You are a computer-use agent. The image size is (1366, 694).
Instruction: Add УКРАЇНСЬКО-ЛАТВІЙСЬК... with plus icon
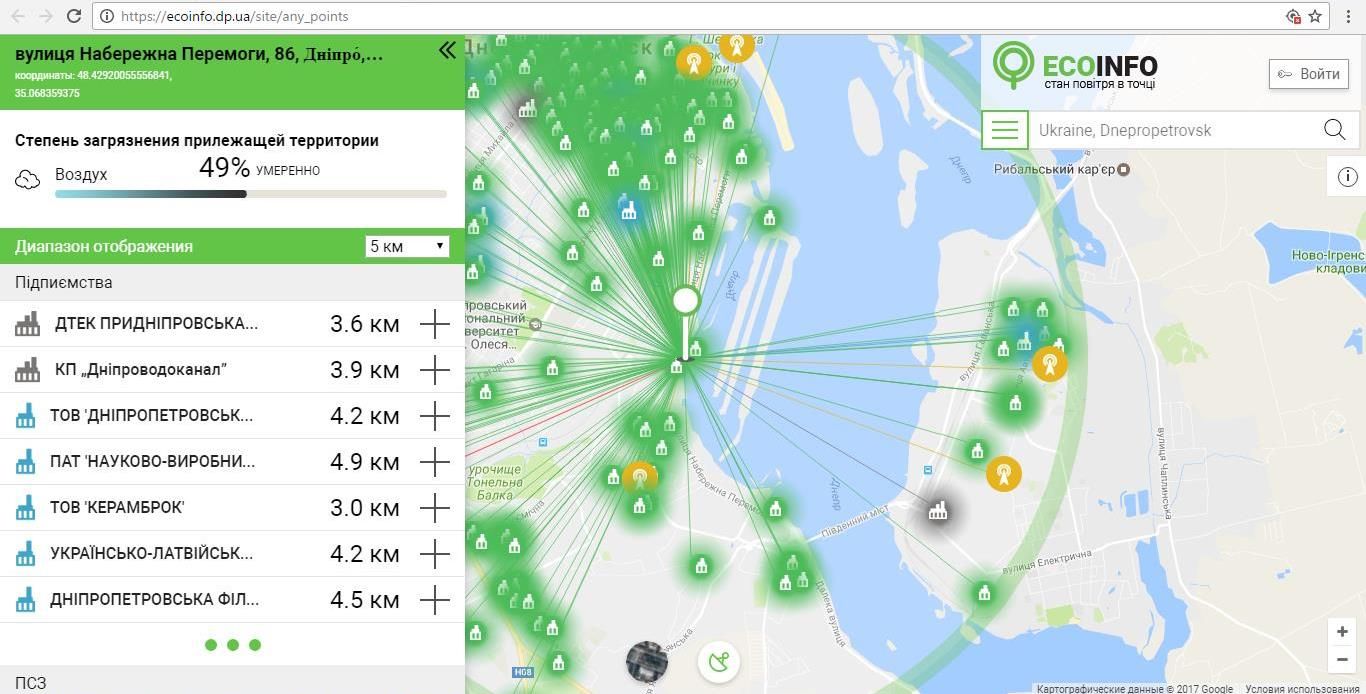coord(435,554)
